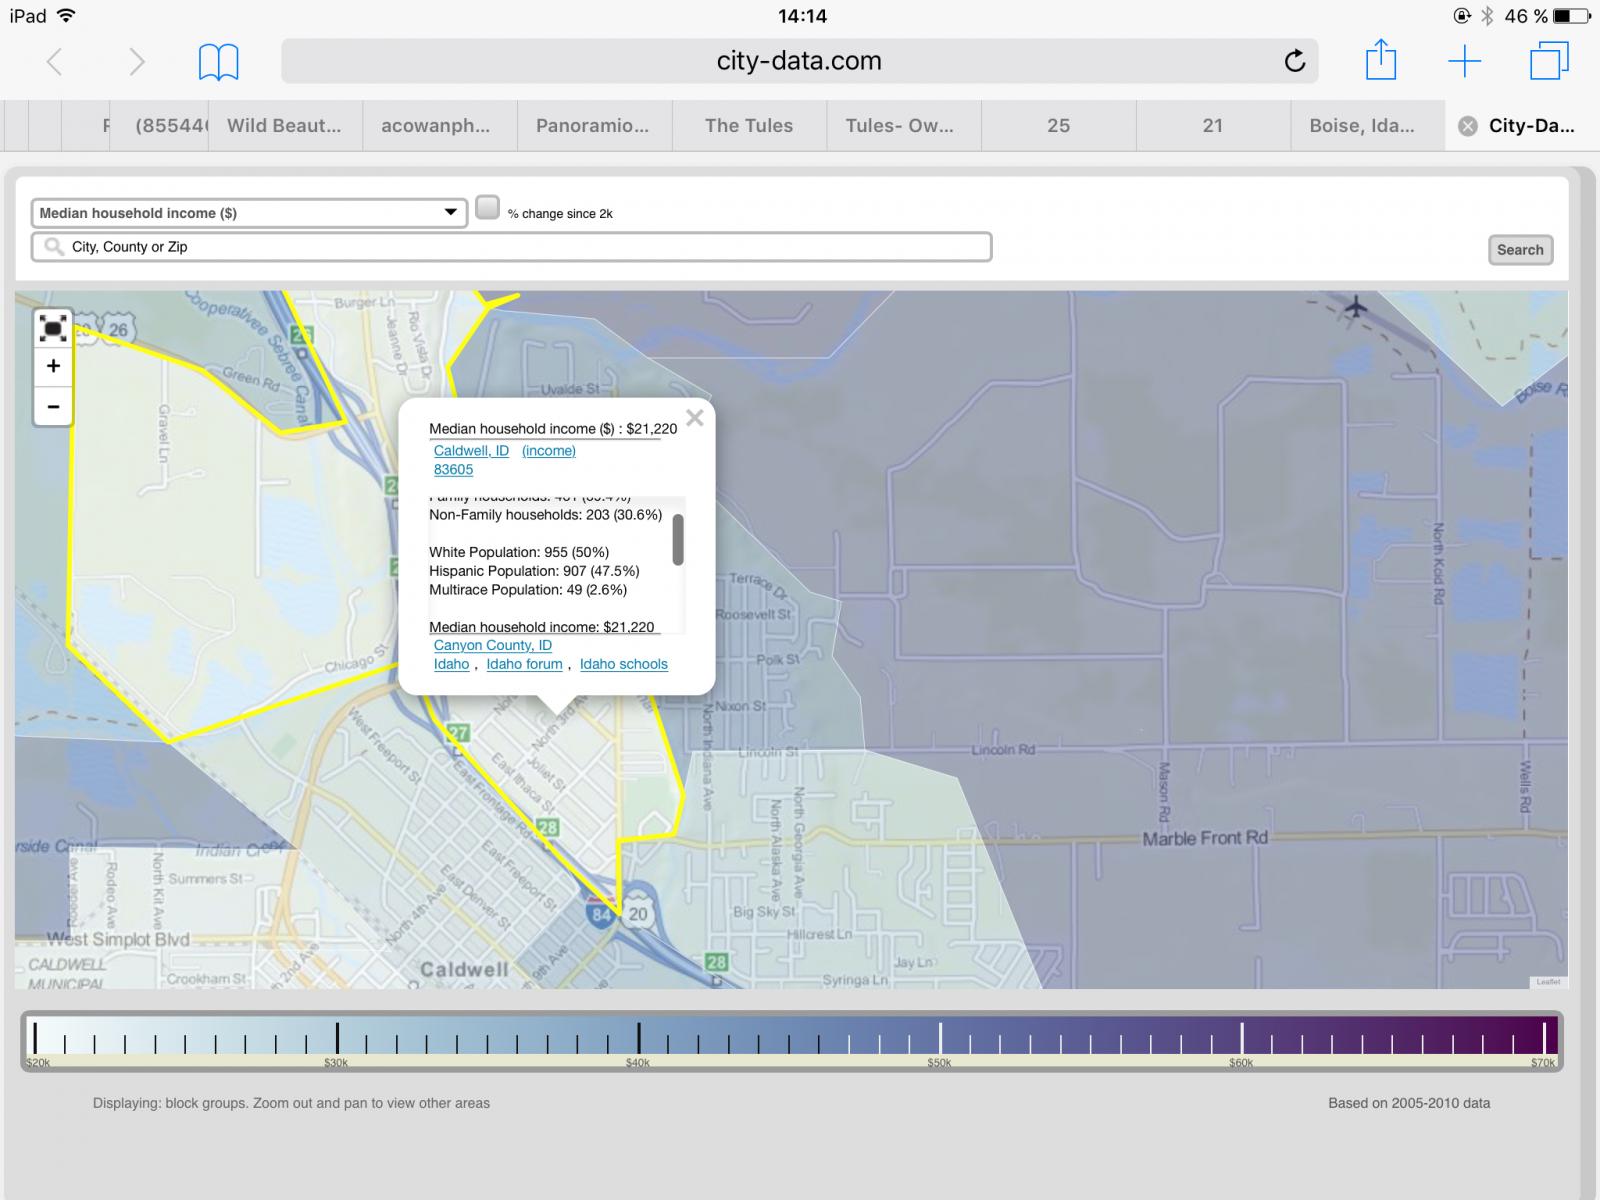Open the Canyon County, ID link
The width and height of the screenshot is (1600, 1200).
492,646
